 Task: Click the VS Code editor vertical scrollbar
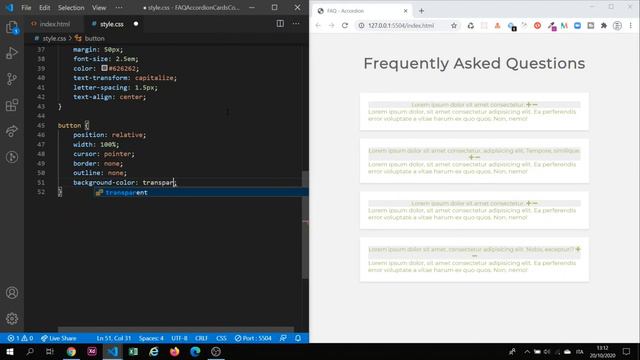(x=305, y=224)
